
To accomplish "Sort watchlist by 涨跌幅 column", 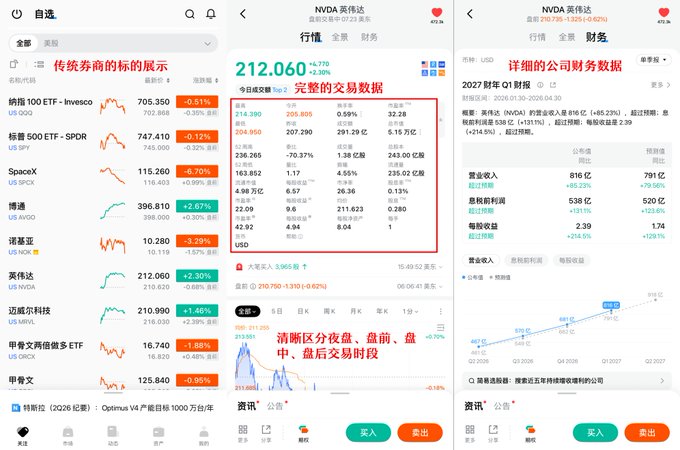I will [x=206, y=81].
